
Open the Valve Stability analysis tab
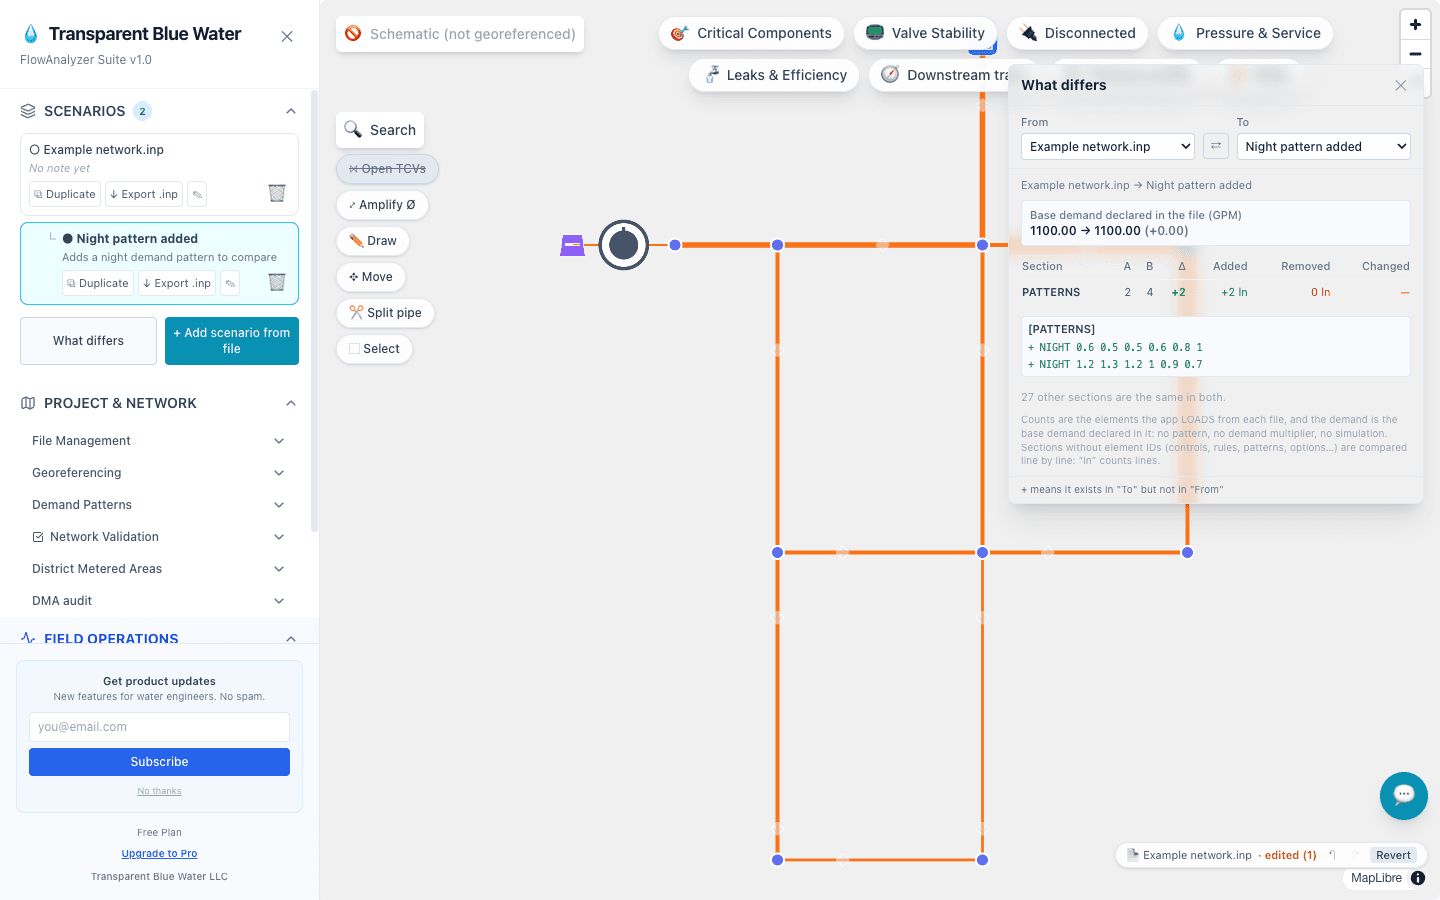coord(925,33)
